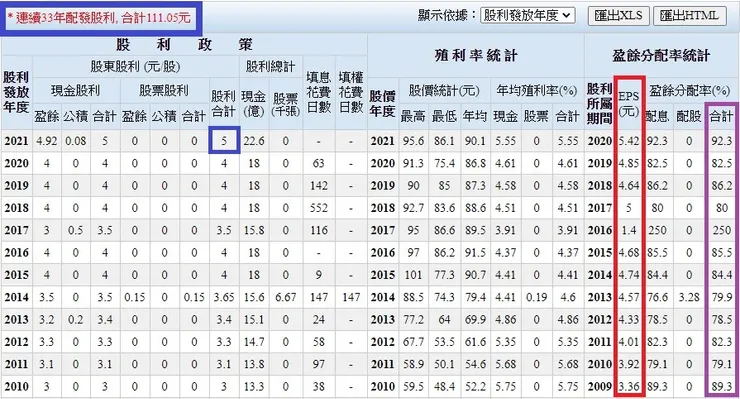Click the 552 fill-days cell for 2018

[x=319, y=208]
